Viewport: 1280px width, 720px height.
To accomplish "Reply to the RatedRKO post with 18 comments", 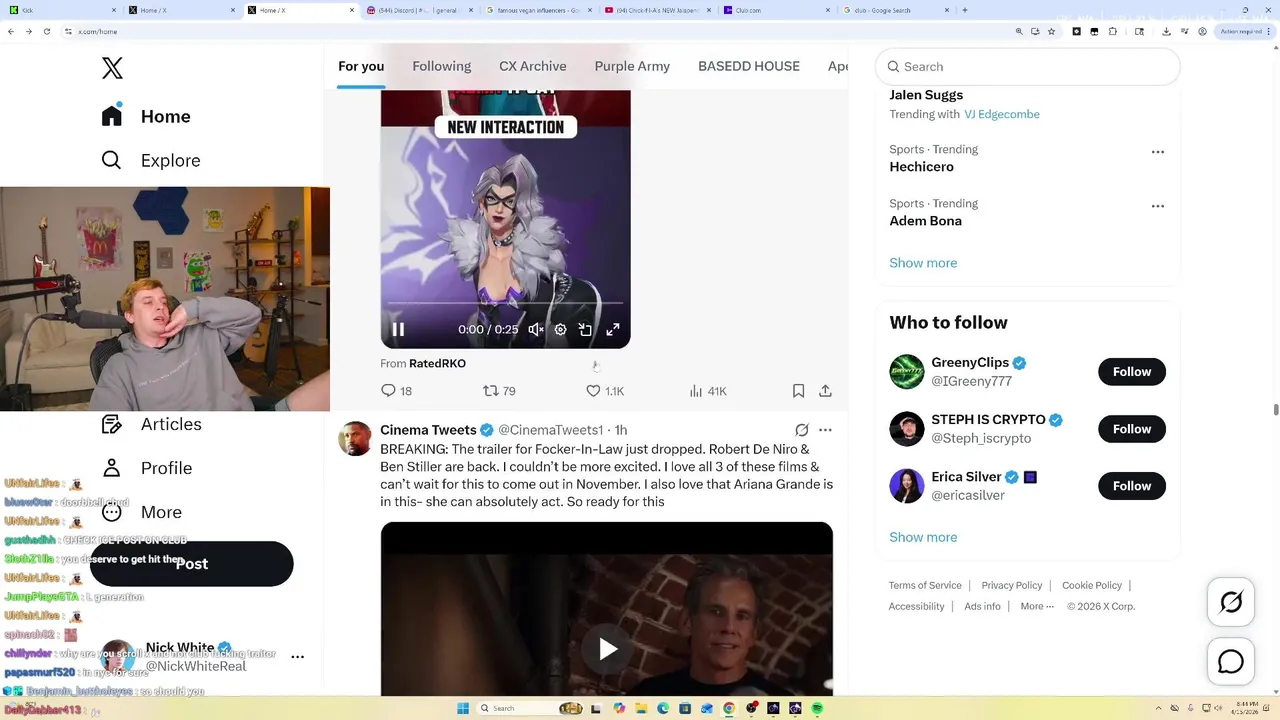I will [x=397, y=391].
